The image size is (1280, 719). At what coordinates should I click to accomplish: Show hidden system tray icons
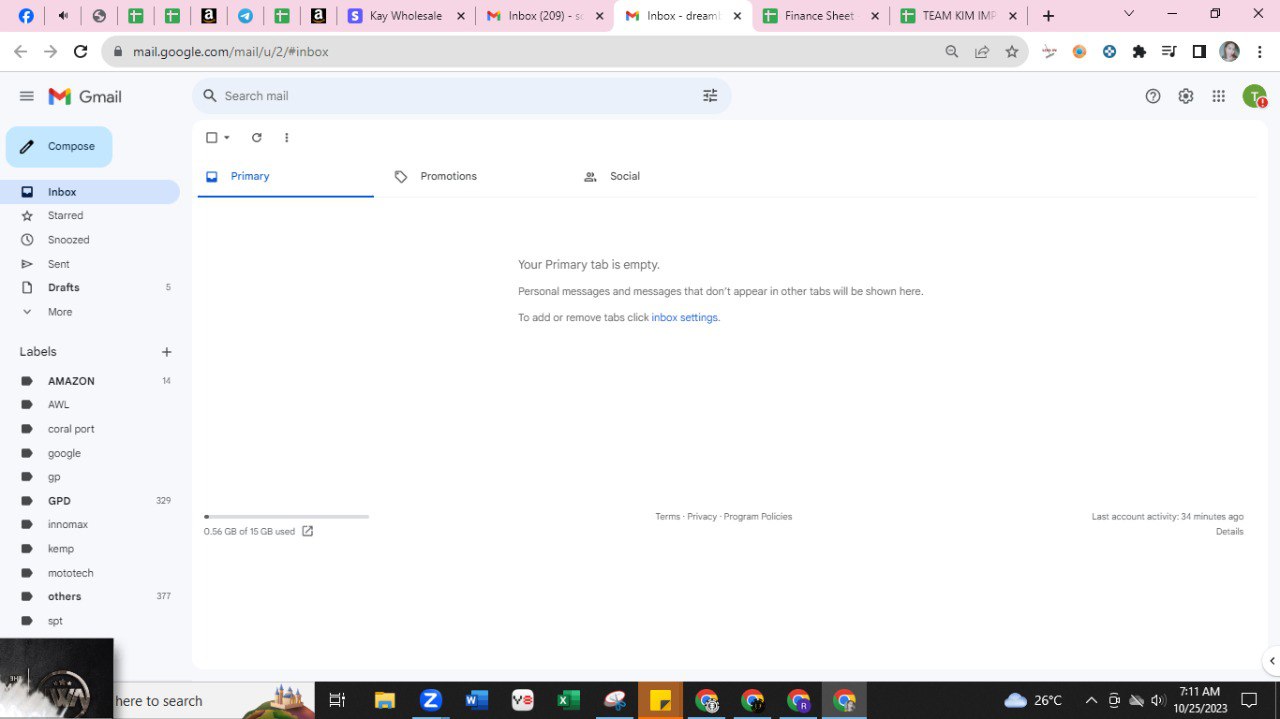click(1091, 700)
